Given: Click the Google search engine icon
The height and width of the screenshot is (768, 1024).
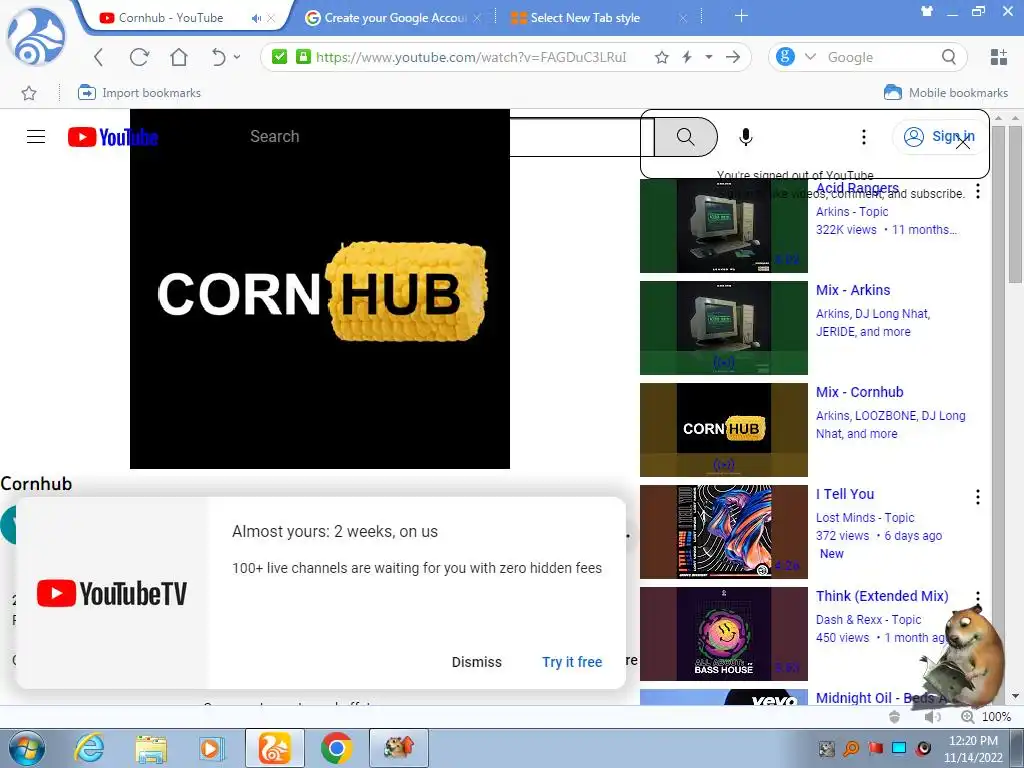Looking at the screenshot, I should tap(786, 57).
